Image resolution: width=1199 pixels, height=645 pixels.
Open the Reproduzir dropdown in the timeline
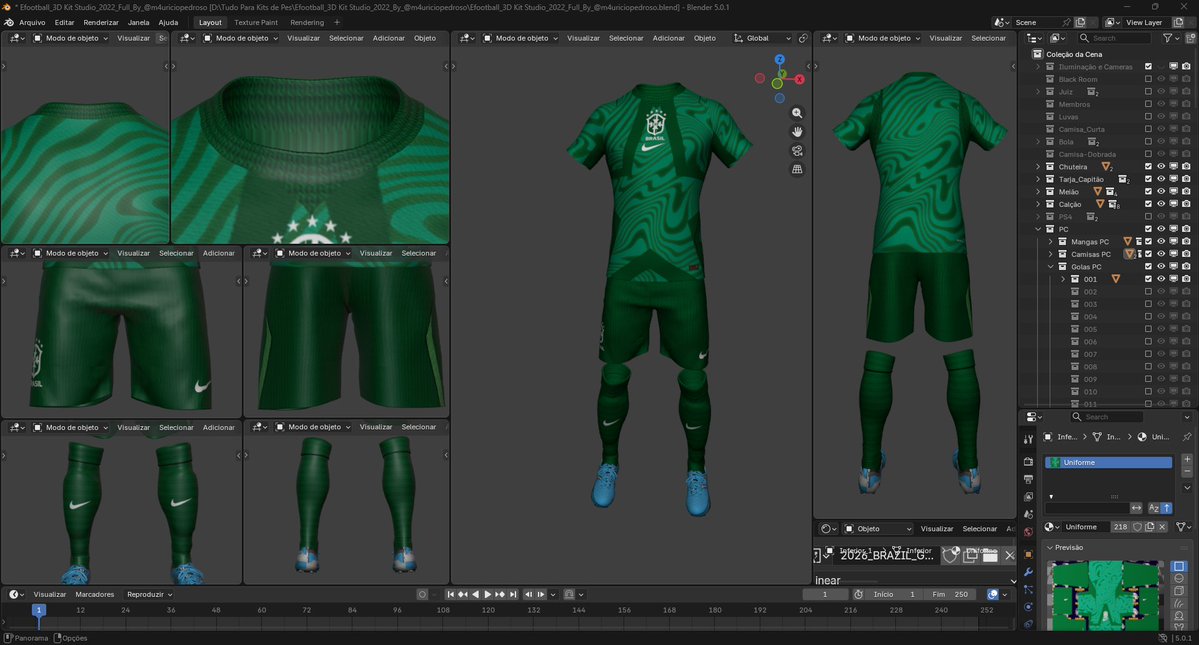(x=150, y=595)
